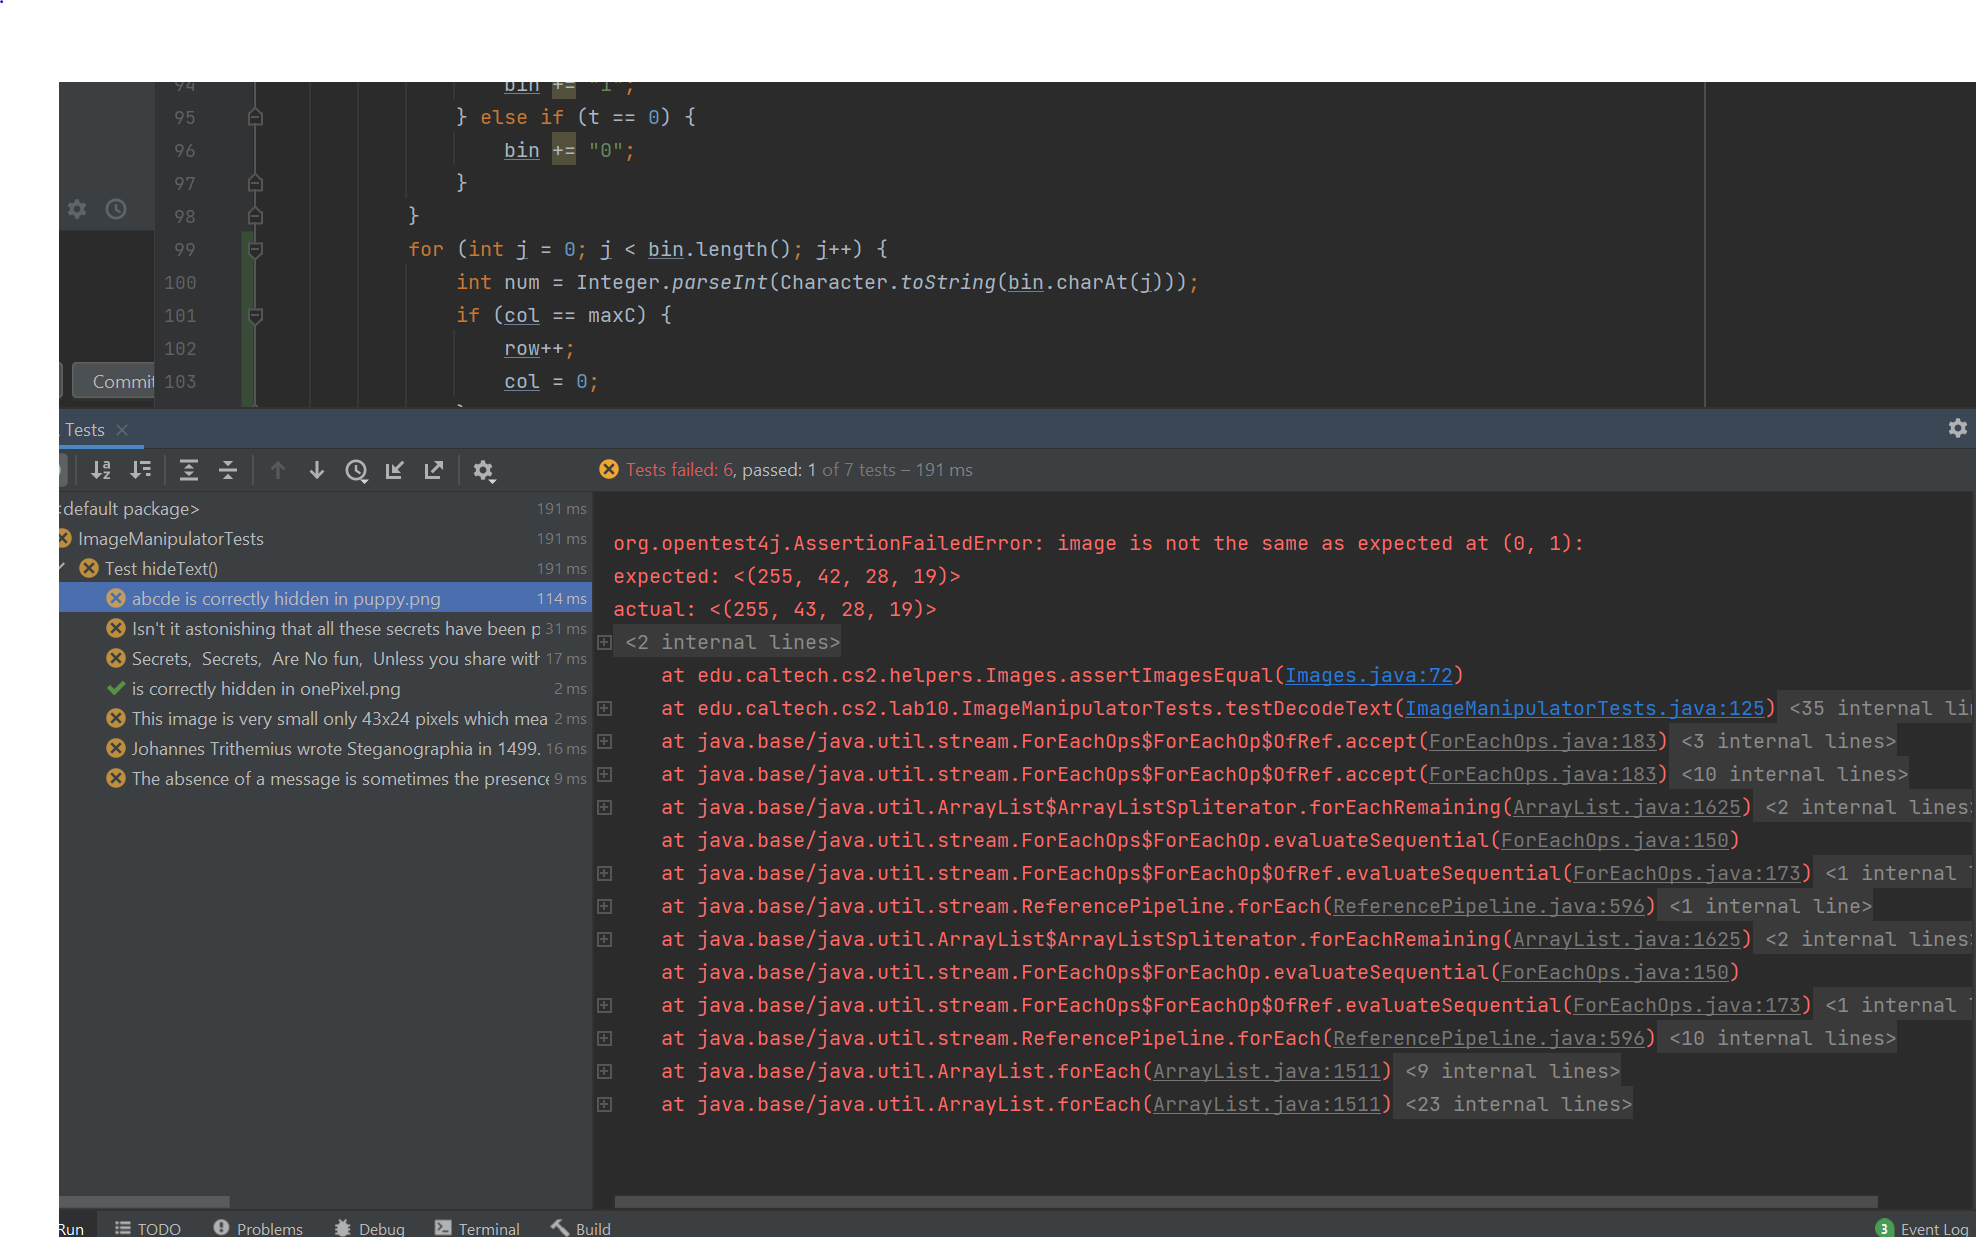Image resolution: width=1976 pixels, height=1237 pixels.
Task: Expand the '2 internal lines' fold
Action: [605, 642]
